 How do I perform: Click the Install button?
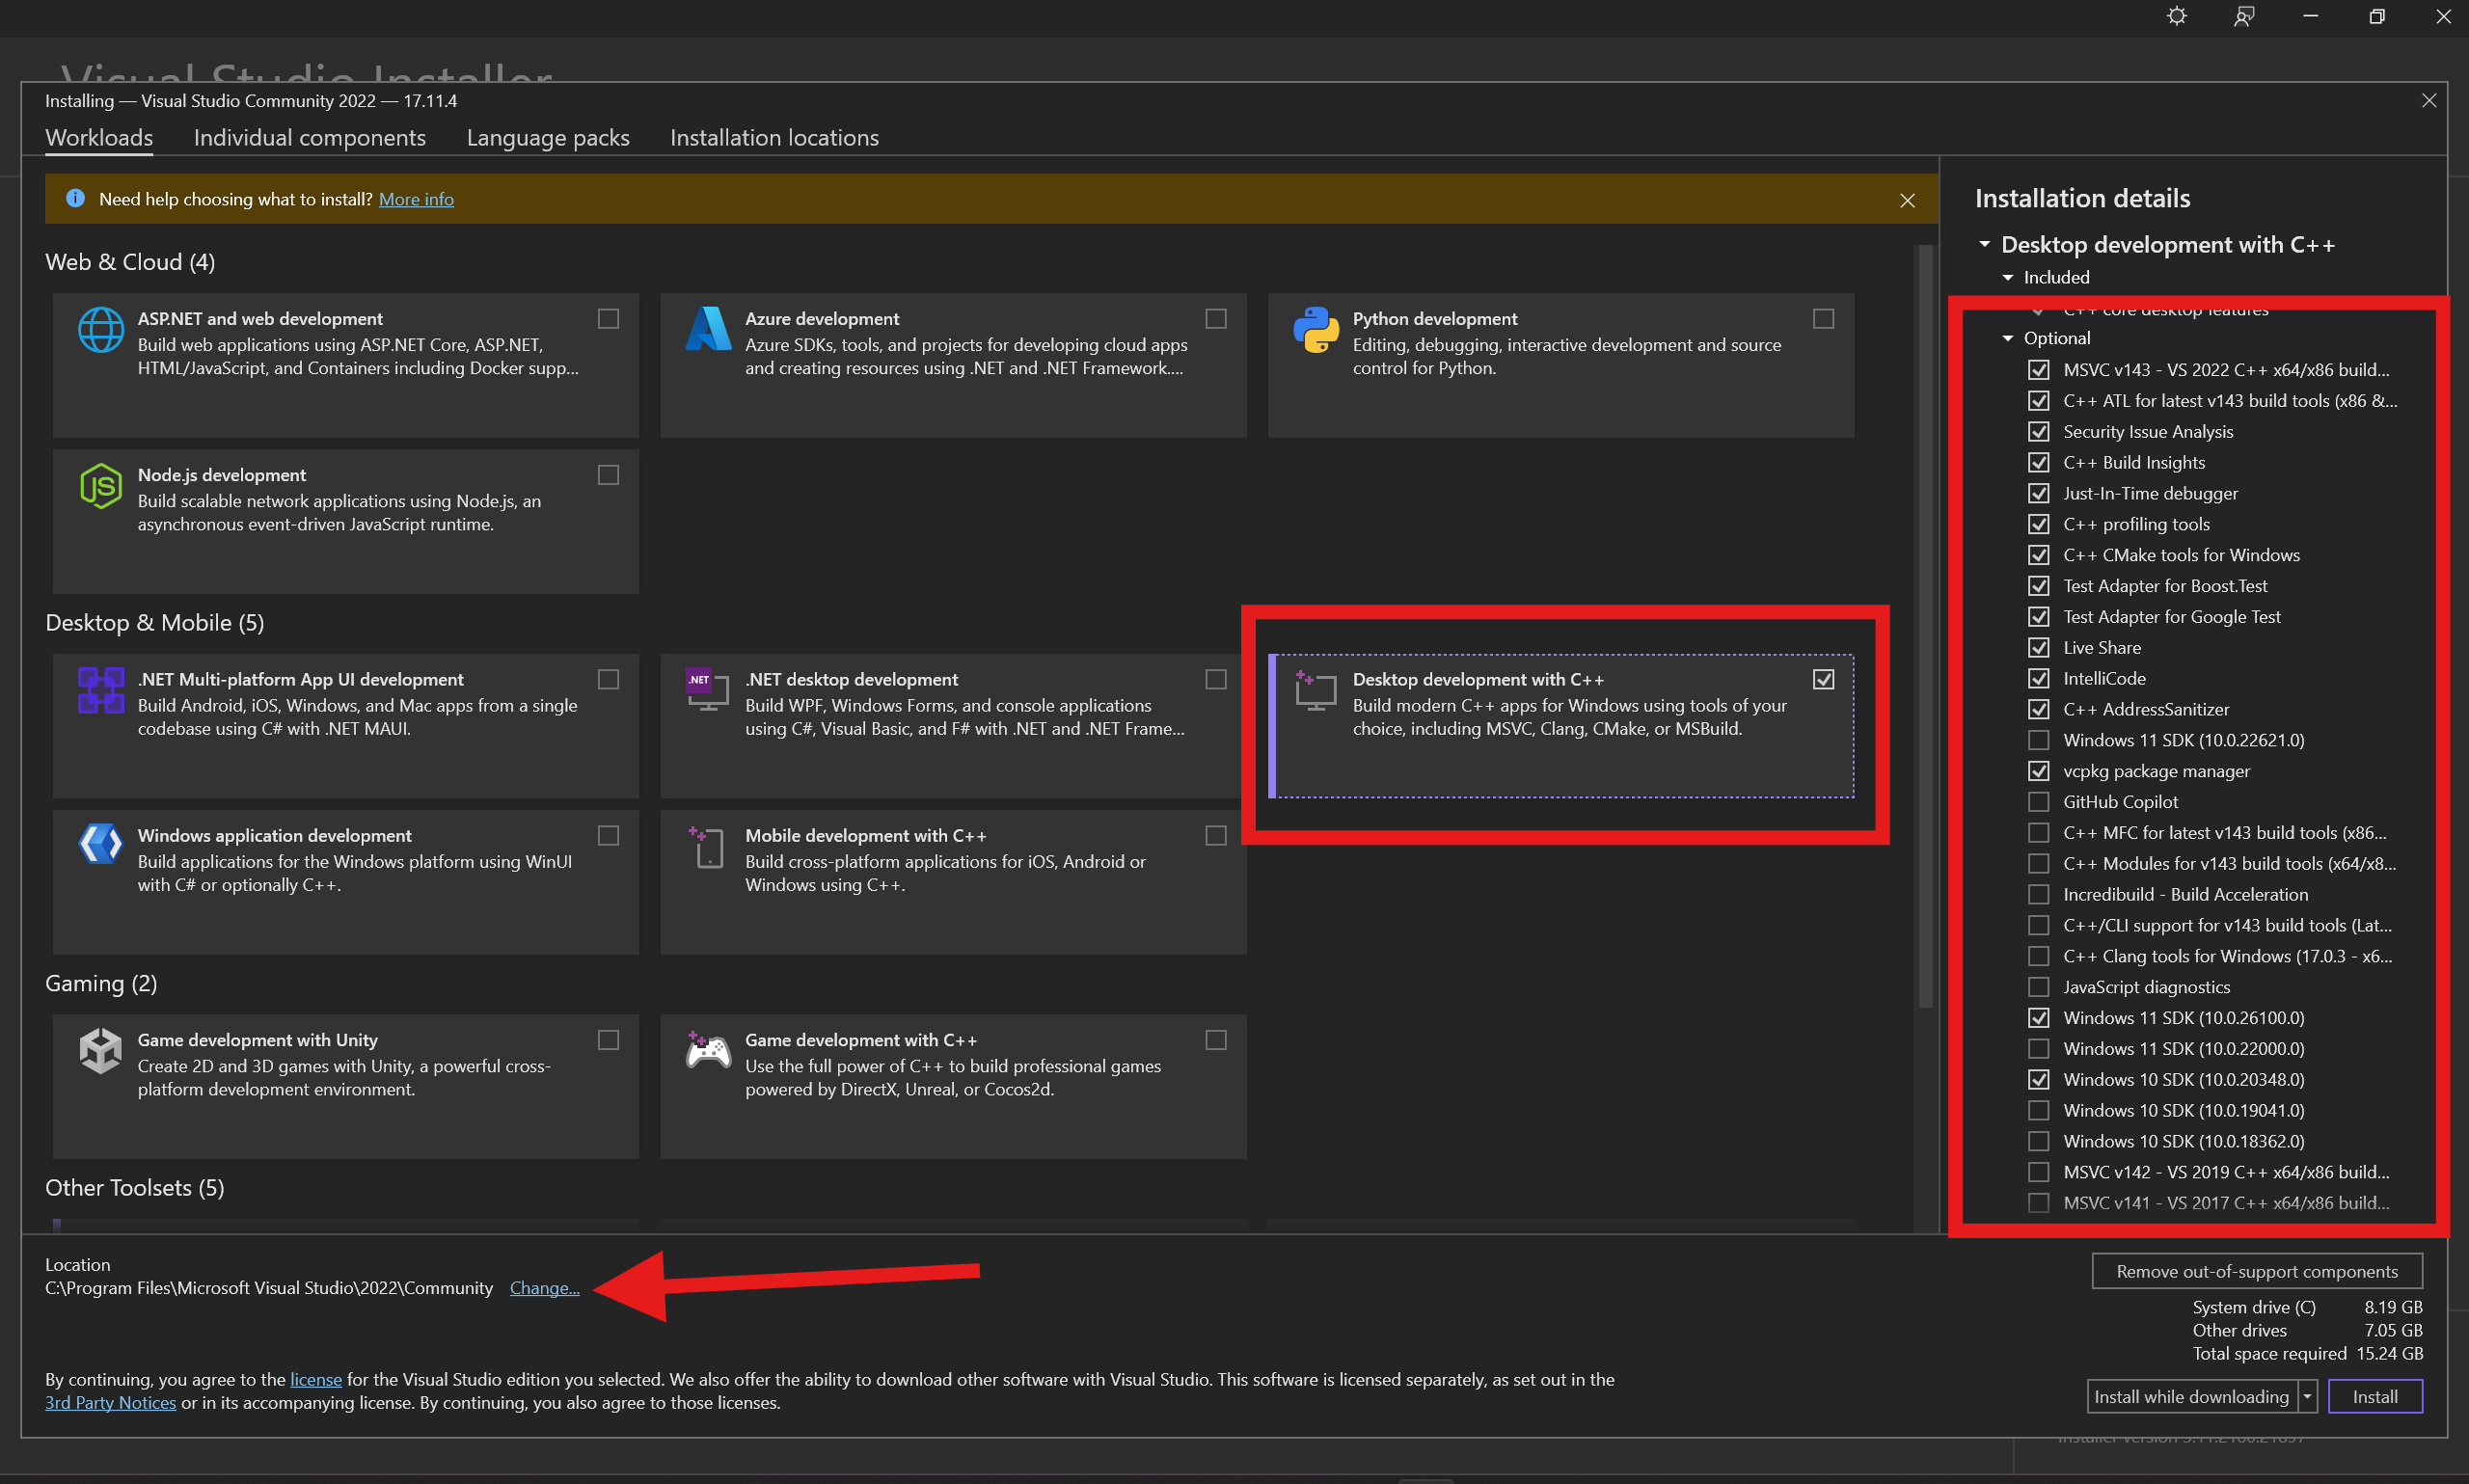tap(2374, 1396)
